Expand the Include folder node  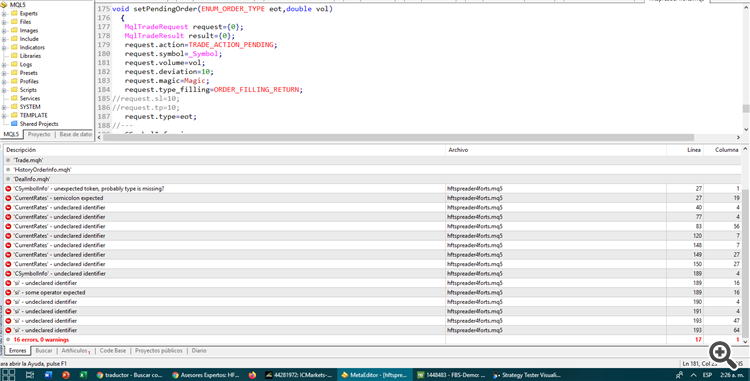coord(4,39)
